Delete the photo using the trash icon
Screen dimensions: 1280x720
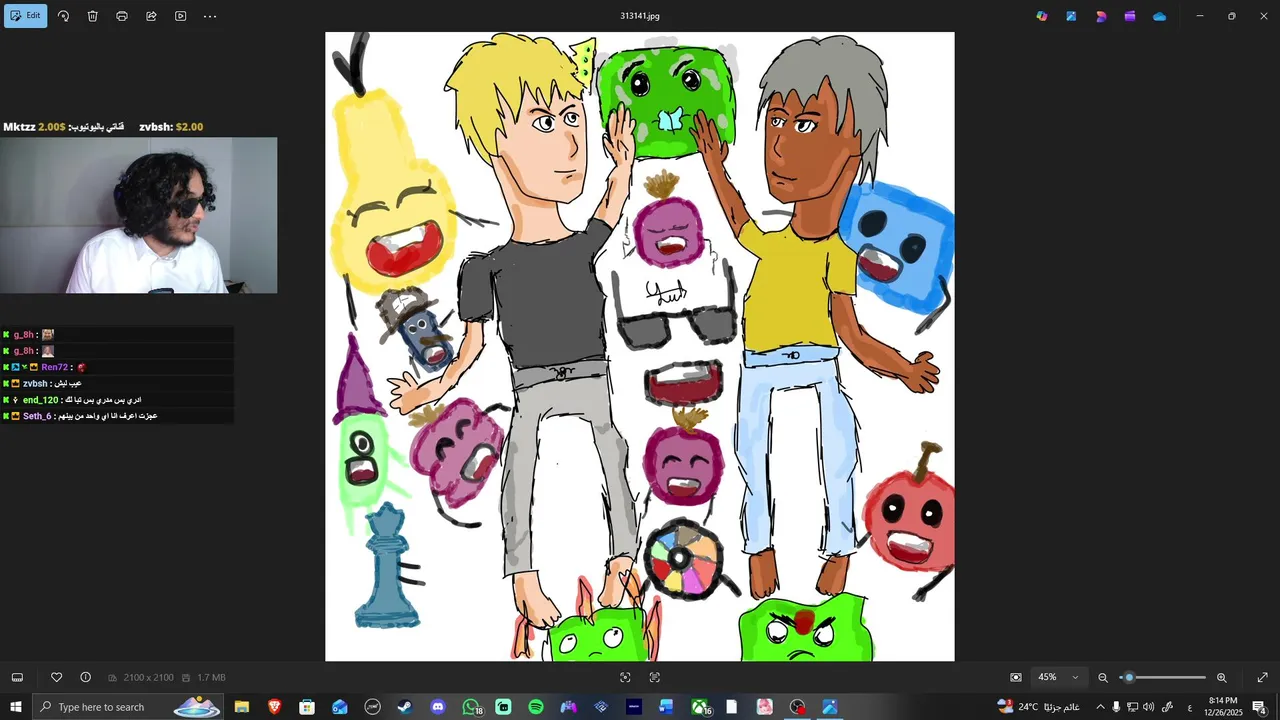tap(92, 16)
